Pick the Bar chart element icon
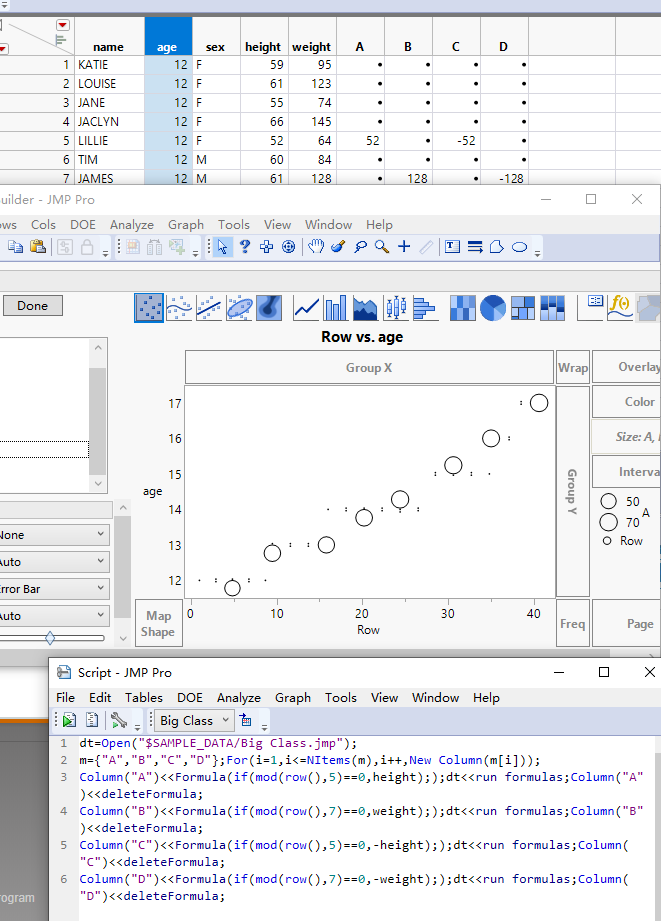This screenshot has height=921, width=661. (x=335, y=308)
